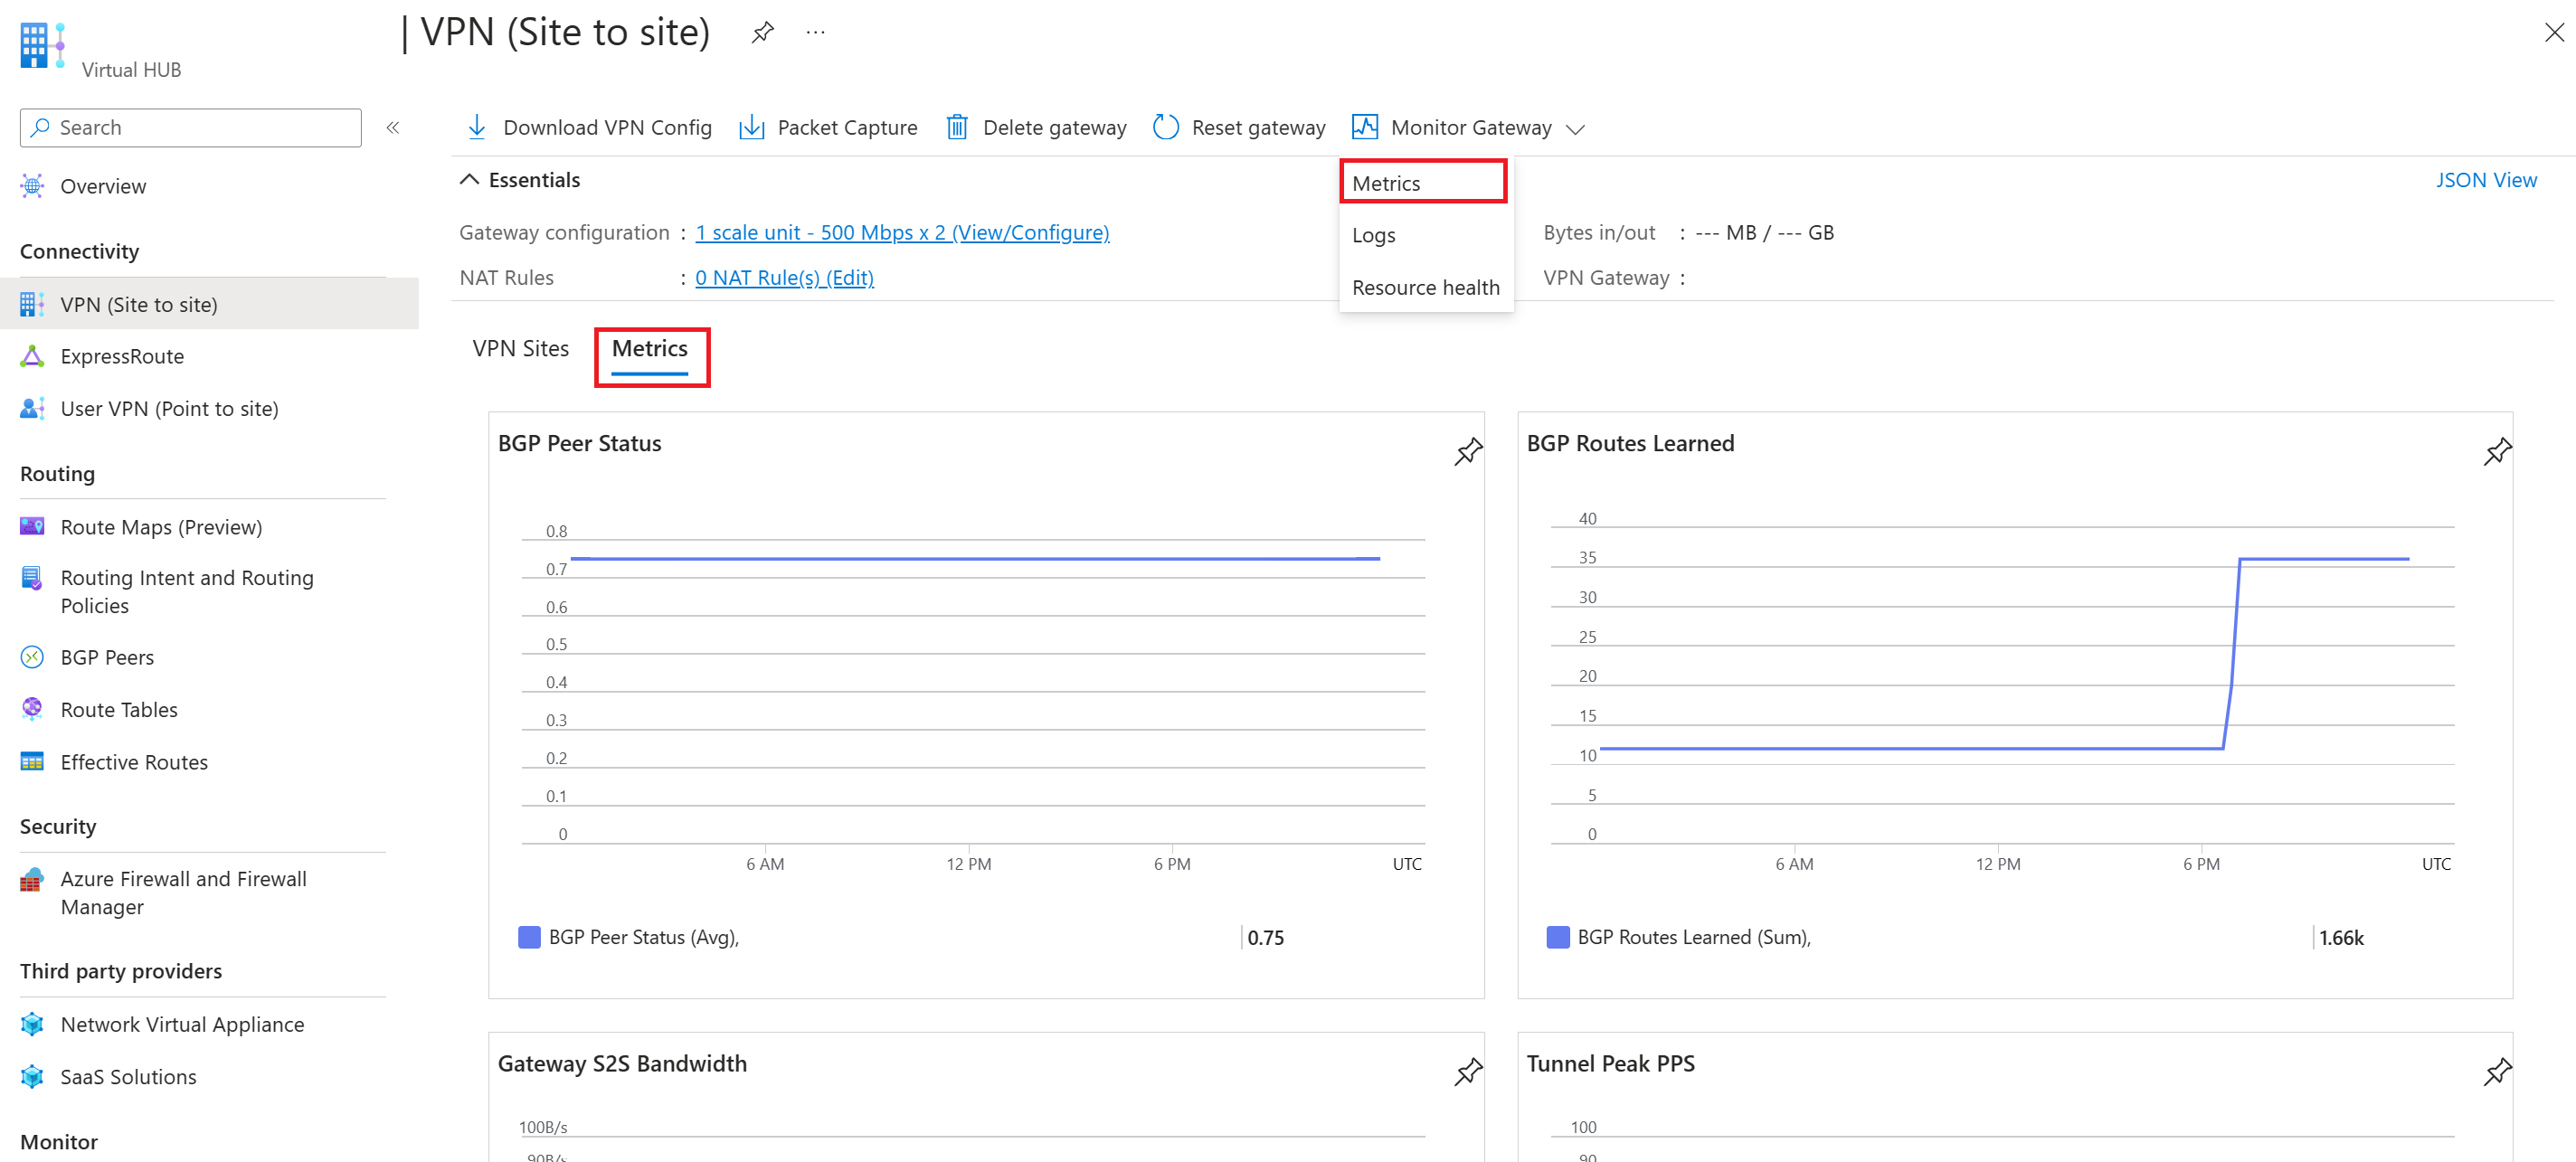
Task: Click the User VPN person icon
Action: tap(32, 408)
